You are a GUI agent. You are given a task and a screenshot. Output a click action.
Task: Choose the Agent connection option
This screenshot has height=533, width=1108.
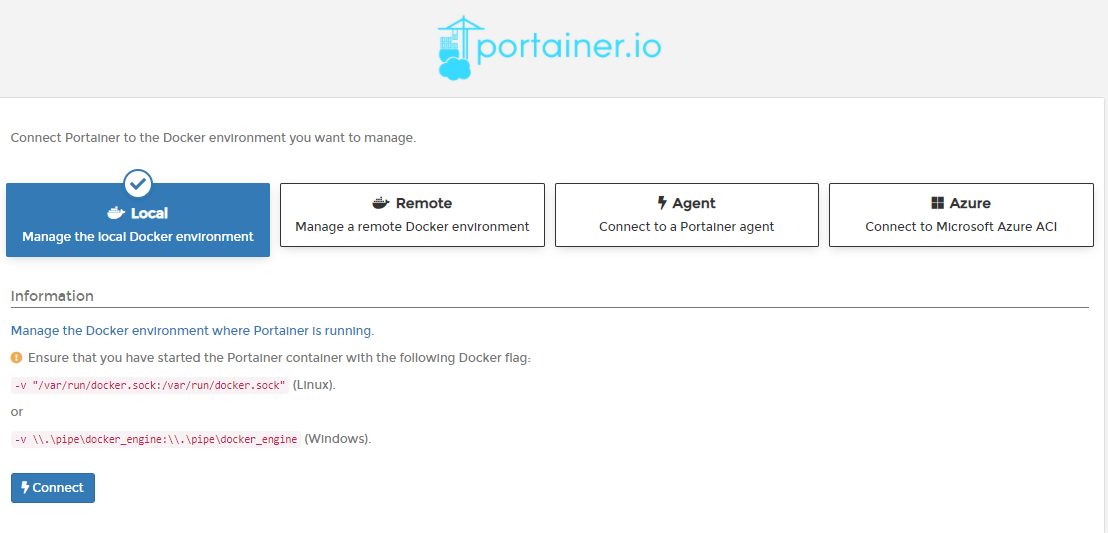687,215
